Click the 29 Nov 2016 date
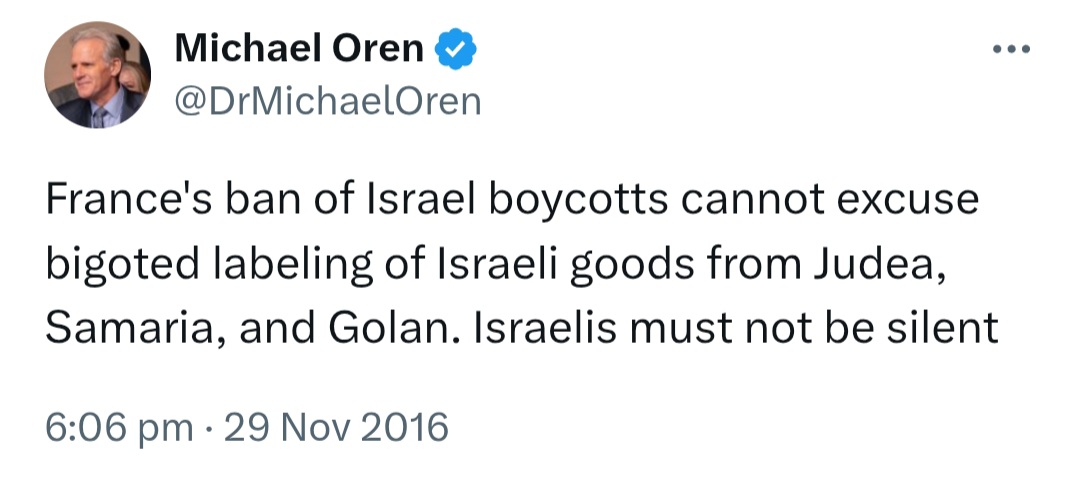 (x=336, y=426)
